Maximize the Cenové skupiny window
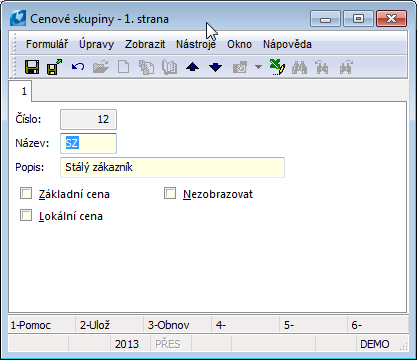This screenshot has width=417, height=360. [358, 19]
